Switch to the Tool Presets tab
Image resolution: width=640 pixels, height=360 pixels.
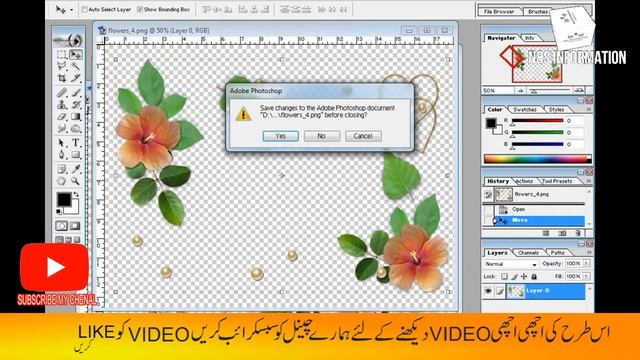click(x=557, y=181)
